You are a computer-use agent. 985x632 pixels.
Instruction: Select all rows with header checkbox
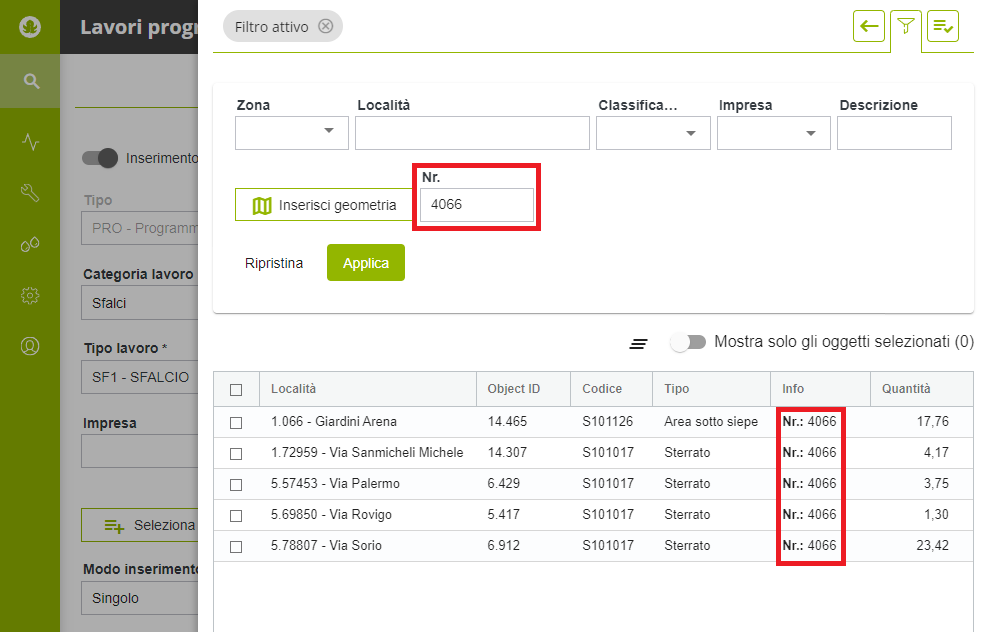[x=236, y=390]
